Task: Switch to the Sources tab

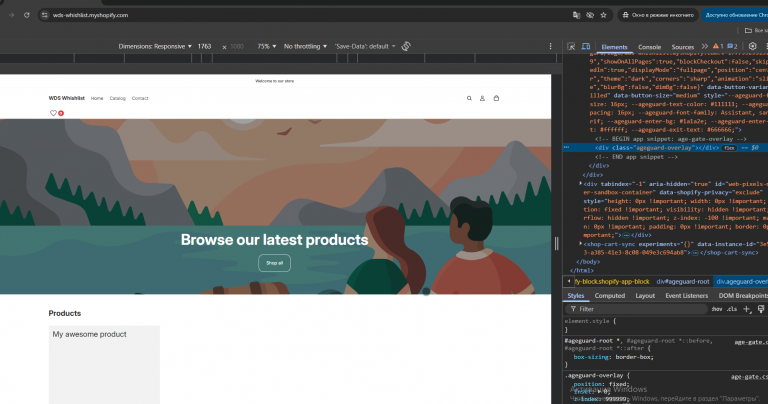Action: 683,47
